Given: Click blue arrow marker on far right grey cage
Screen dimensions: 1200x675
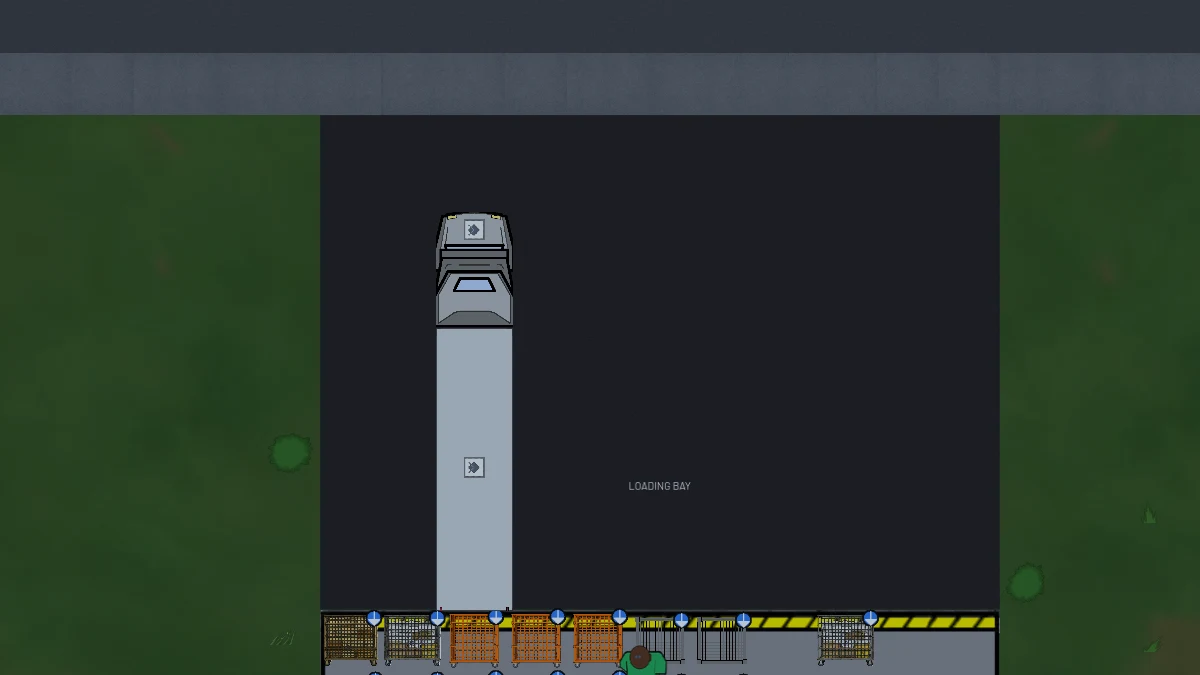Looking at the screenshot, I should (870, 618).
